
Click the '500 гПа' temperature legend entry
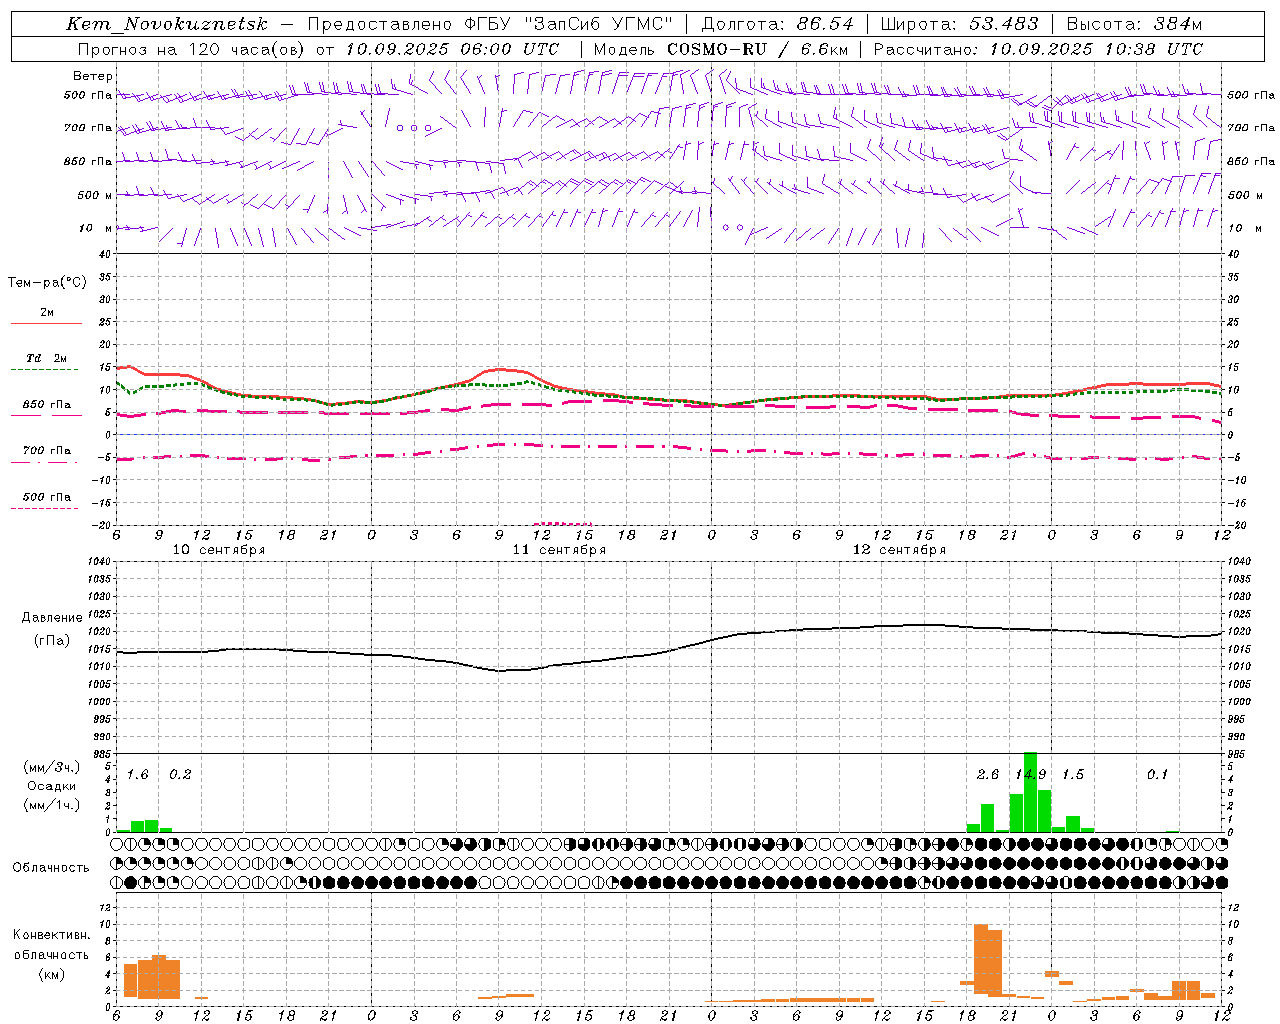(46, 497)
